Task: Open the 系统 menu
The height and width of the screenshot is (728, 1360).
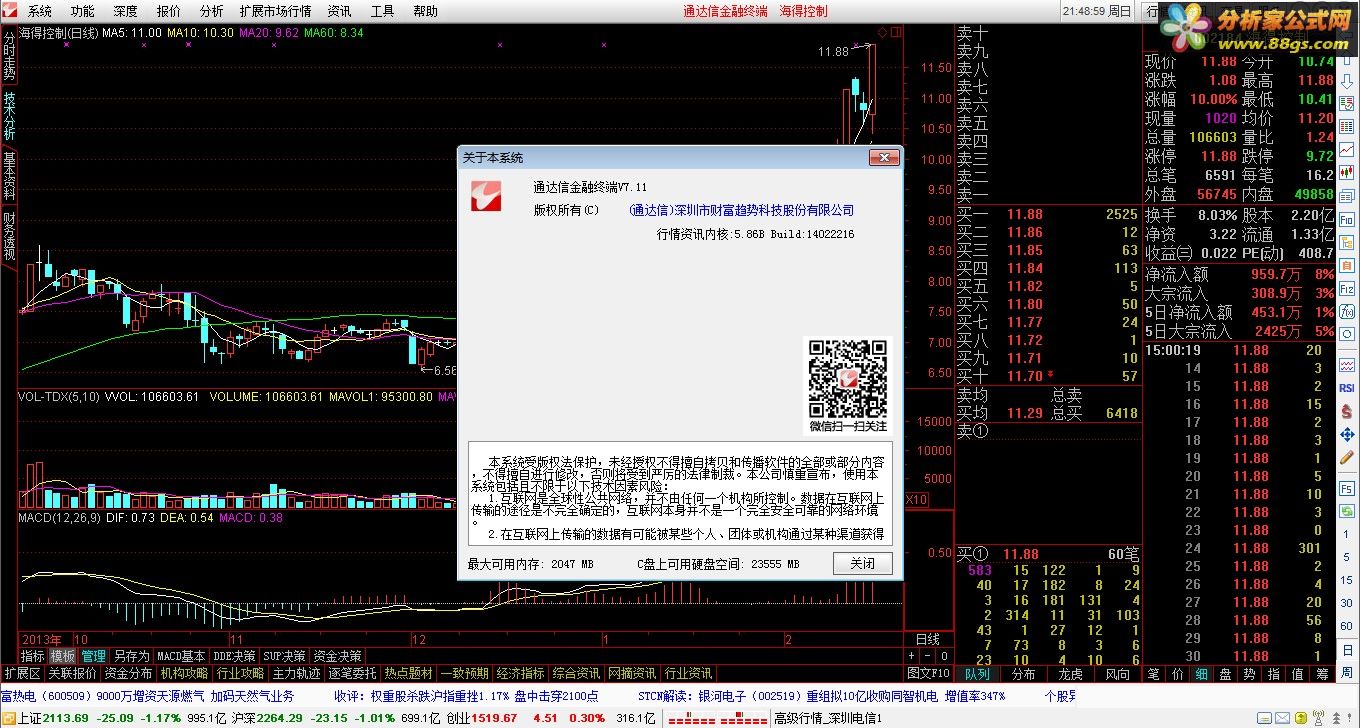Action: tap(40, 11)
